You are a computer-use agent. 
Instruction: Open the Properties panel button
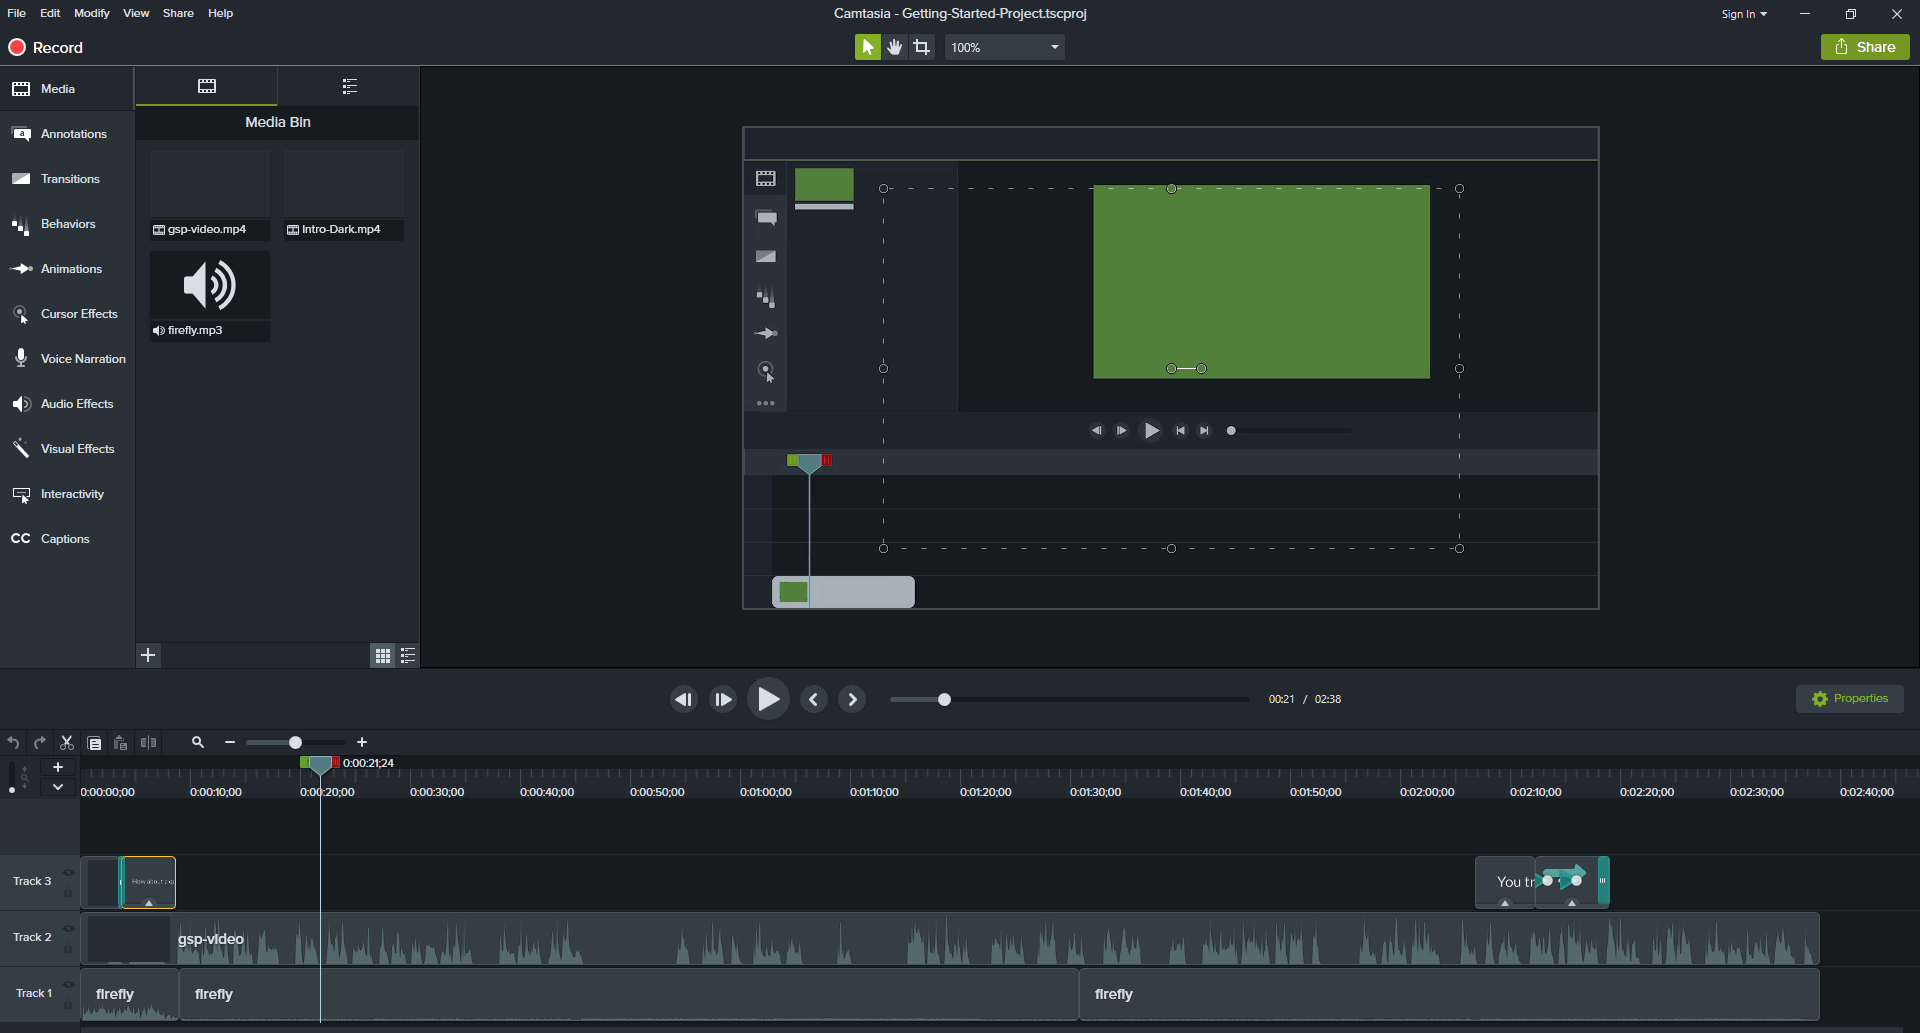point(1850,699)
